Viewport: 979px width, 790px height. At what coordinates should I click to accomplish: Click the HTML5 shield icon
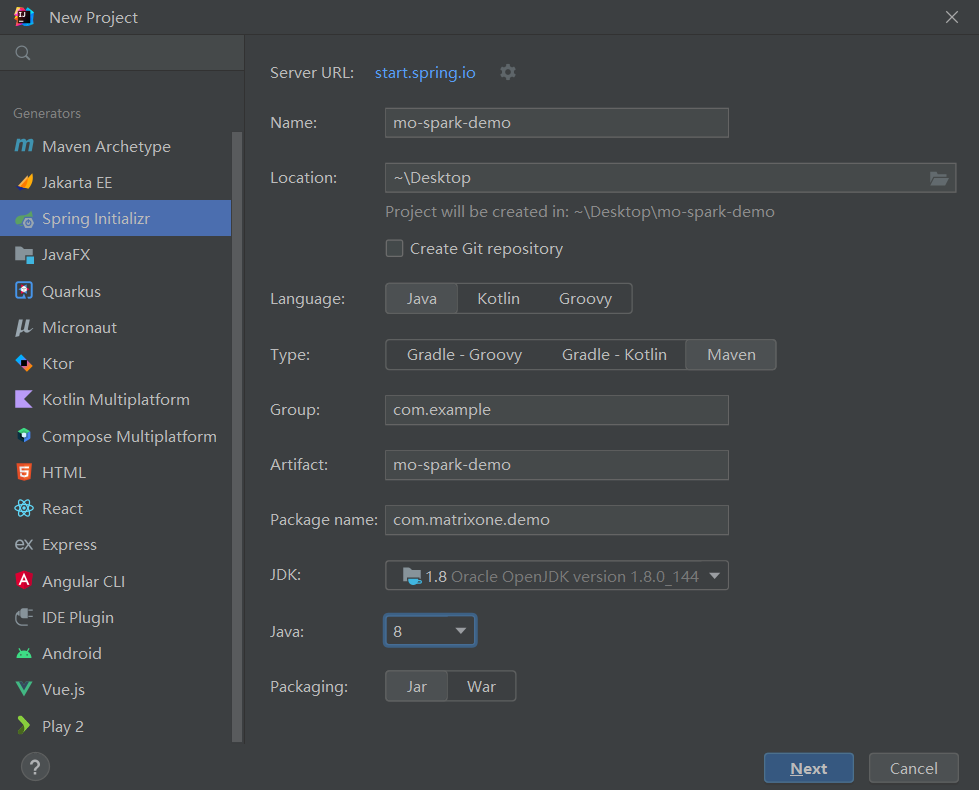(24, 472)
